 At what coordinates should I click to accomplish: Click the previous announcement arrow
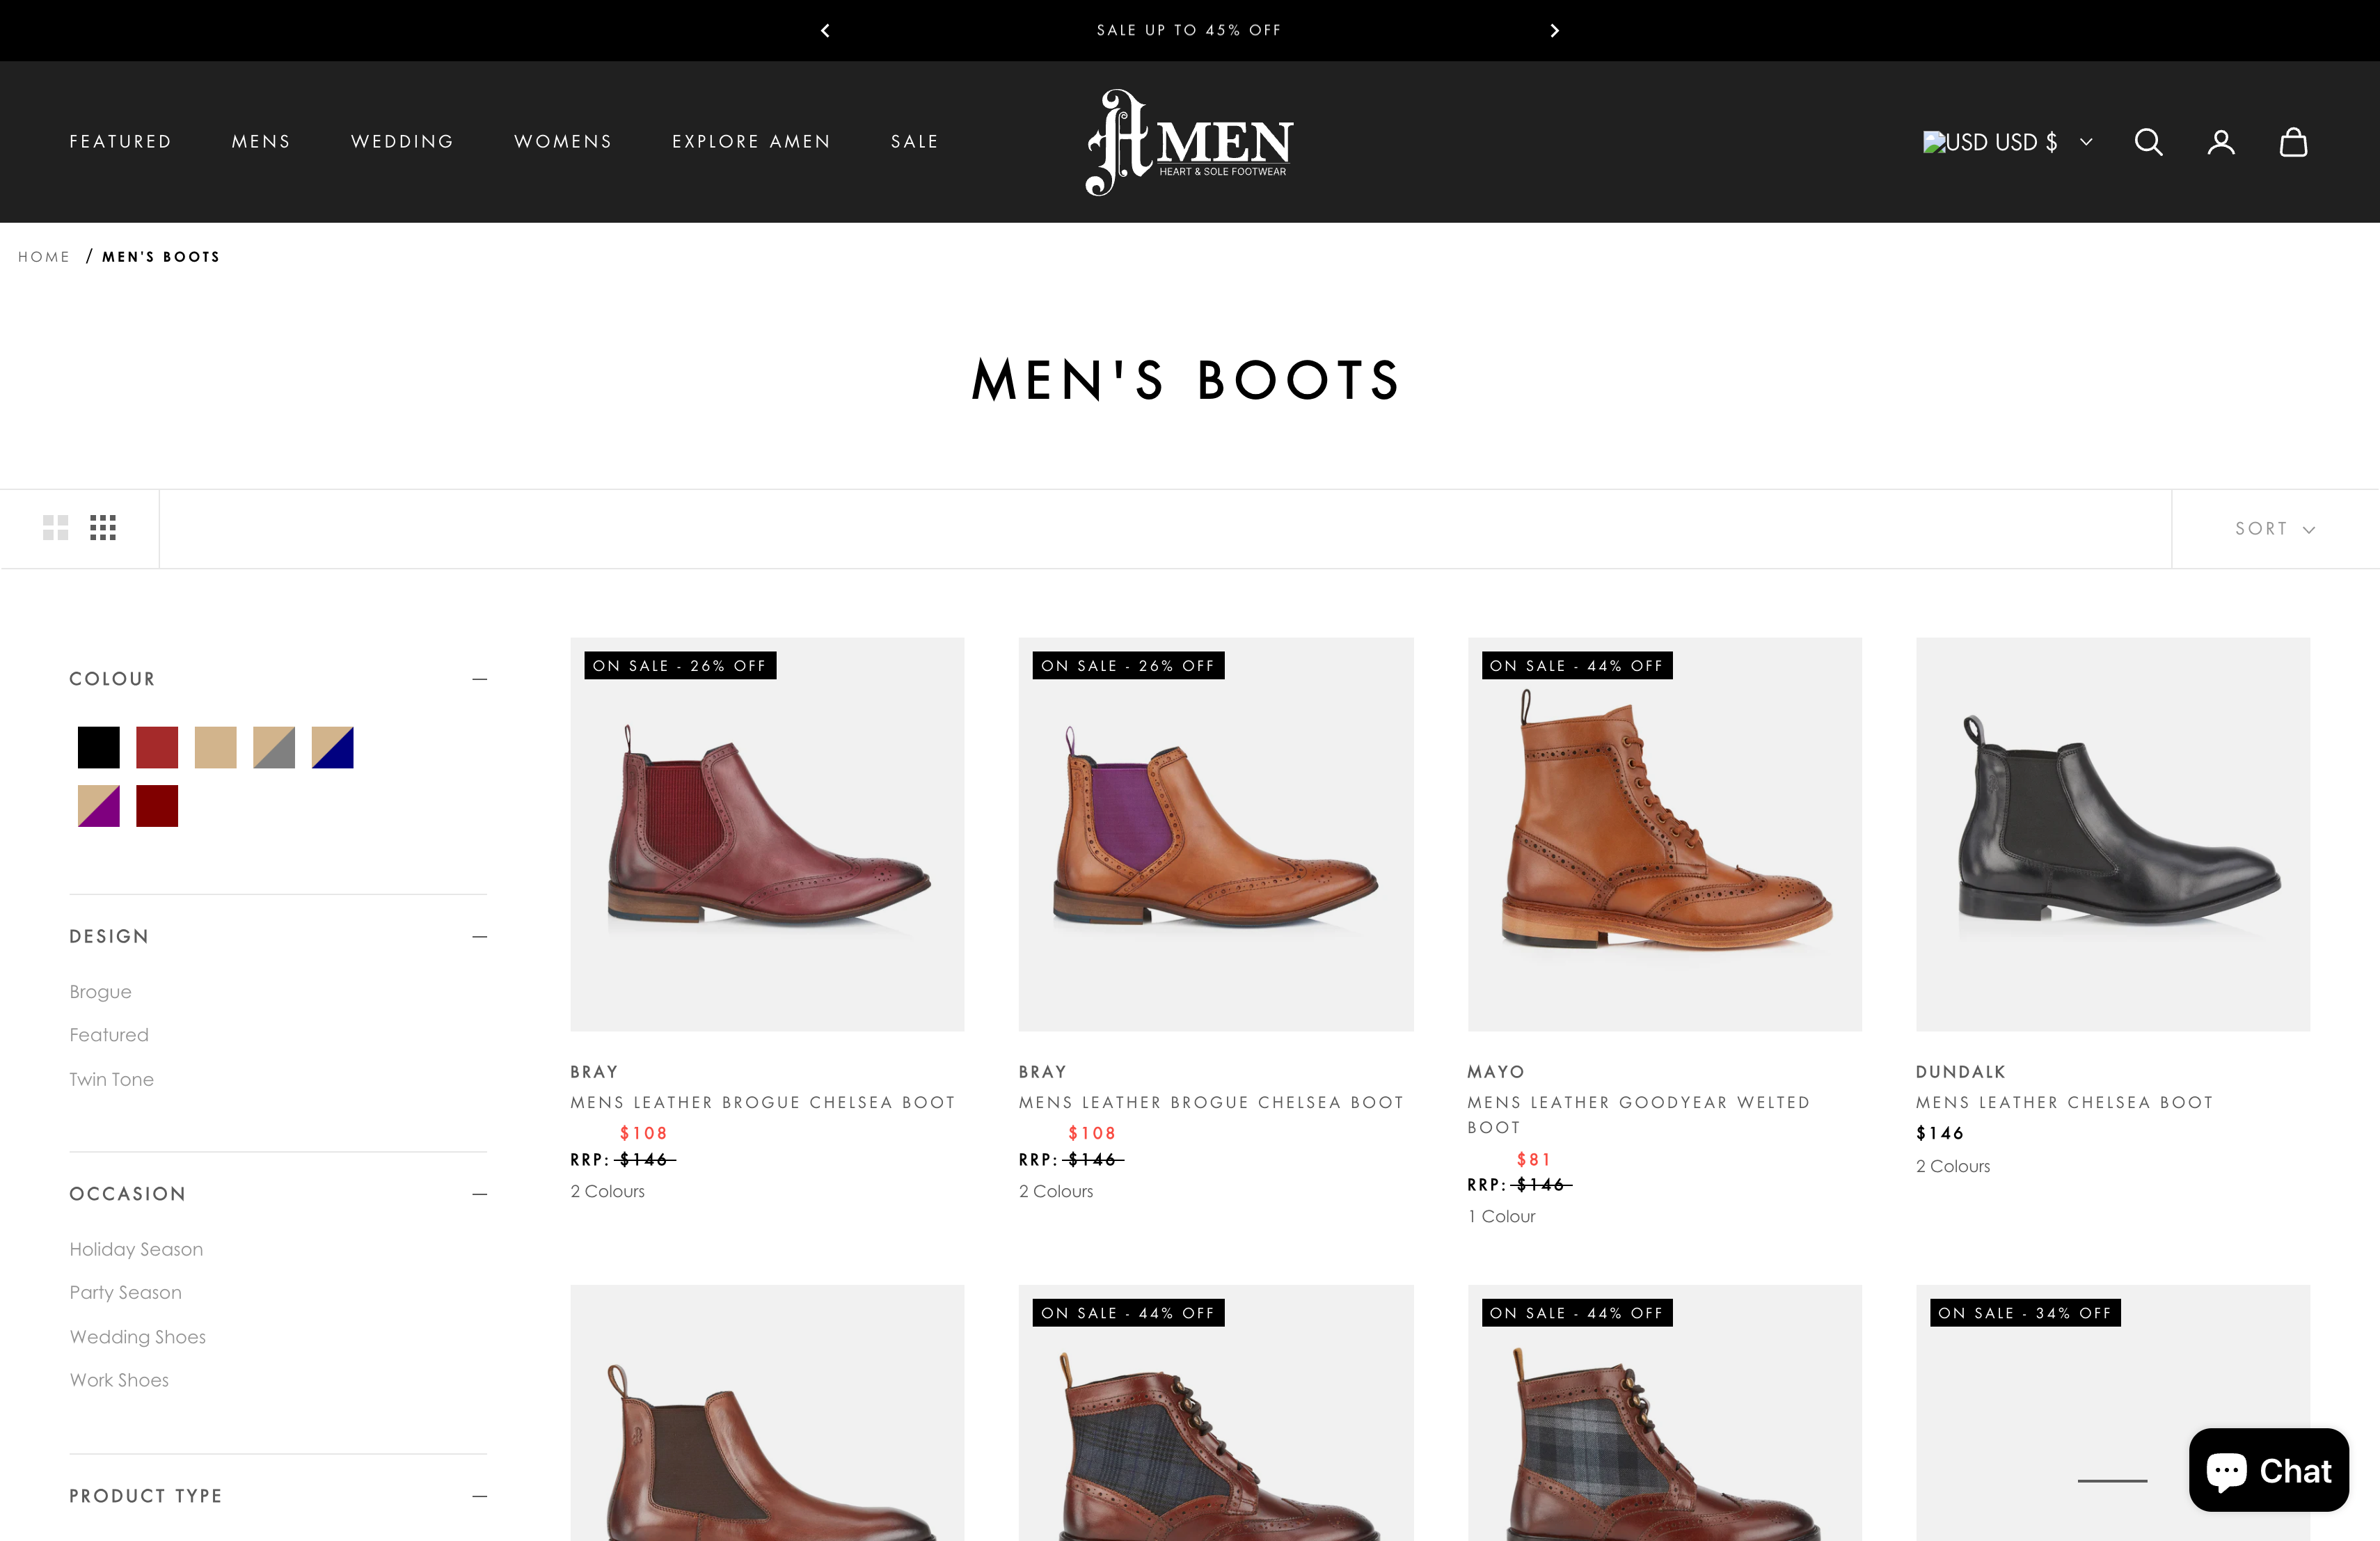pyautogui.click(x=825, y=30)
